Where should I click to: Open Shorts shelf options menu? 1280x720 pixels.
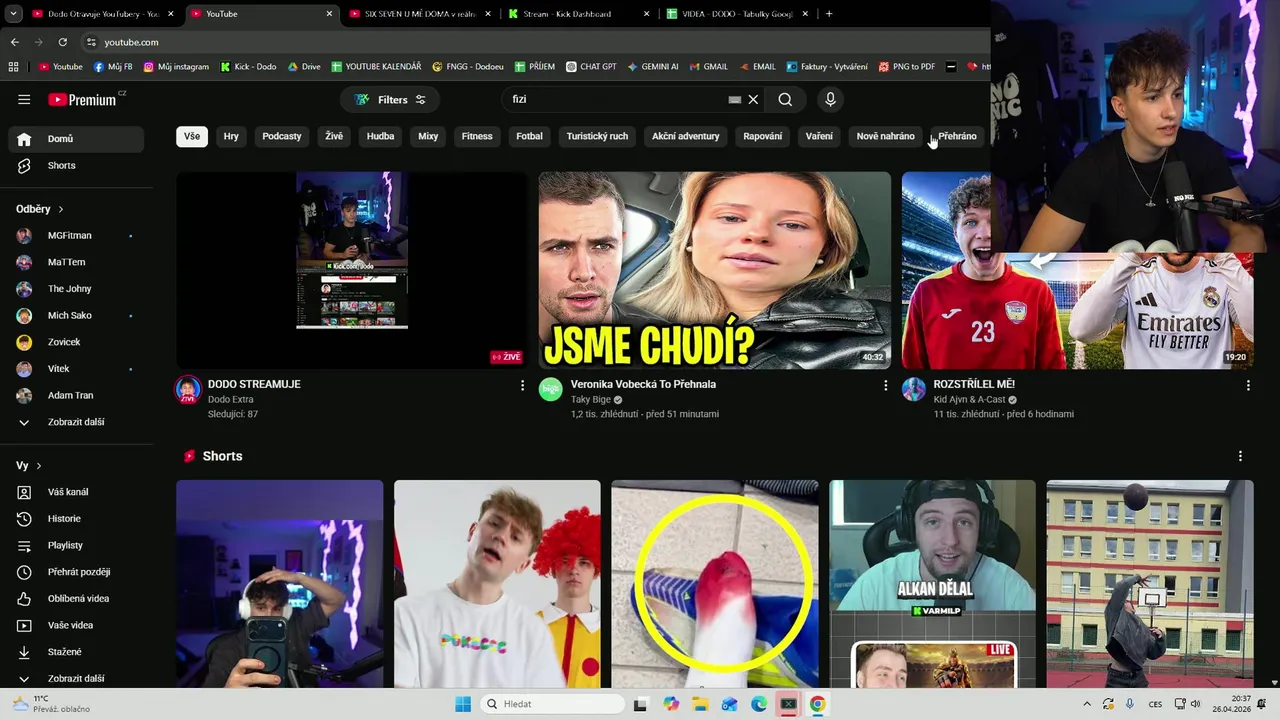(1240, 456)
